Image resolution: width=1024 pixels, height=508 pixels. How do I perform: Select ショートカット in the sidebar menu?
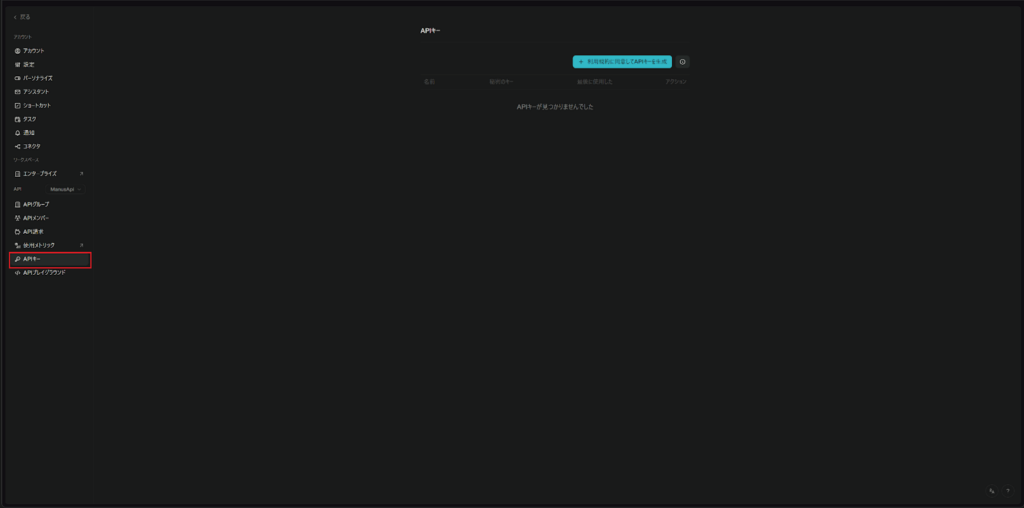pos(37,105)
